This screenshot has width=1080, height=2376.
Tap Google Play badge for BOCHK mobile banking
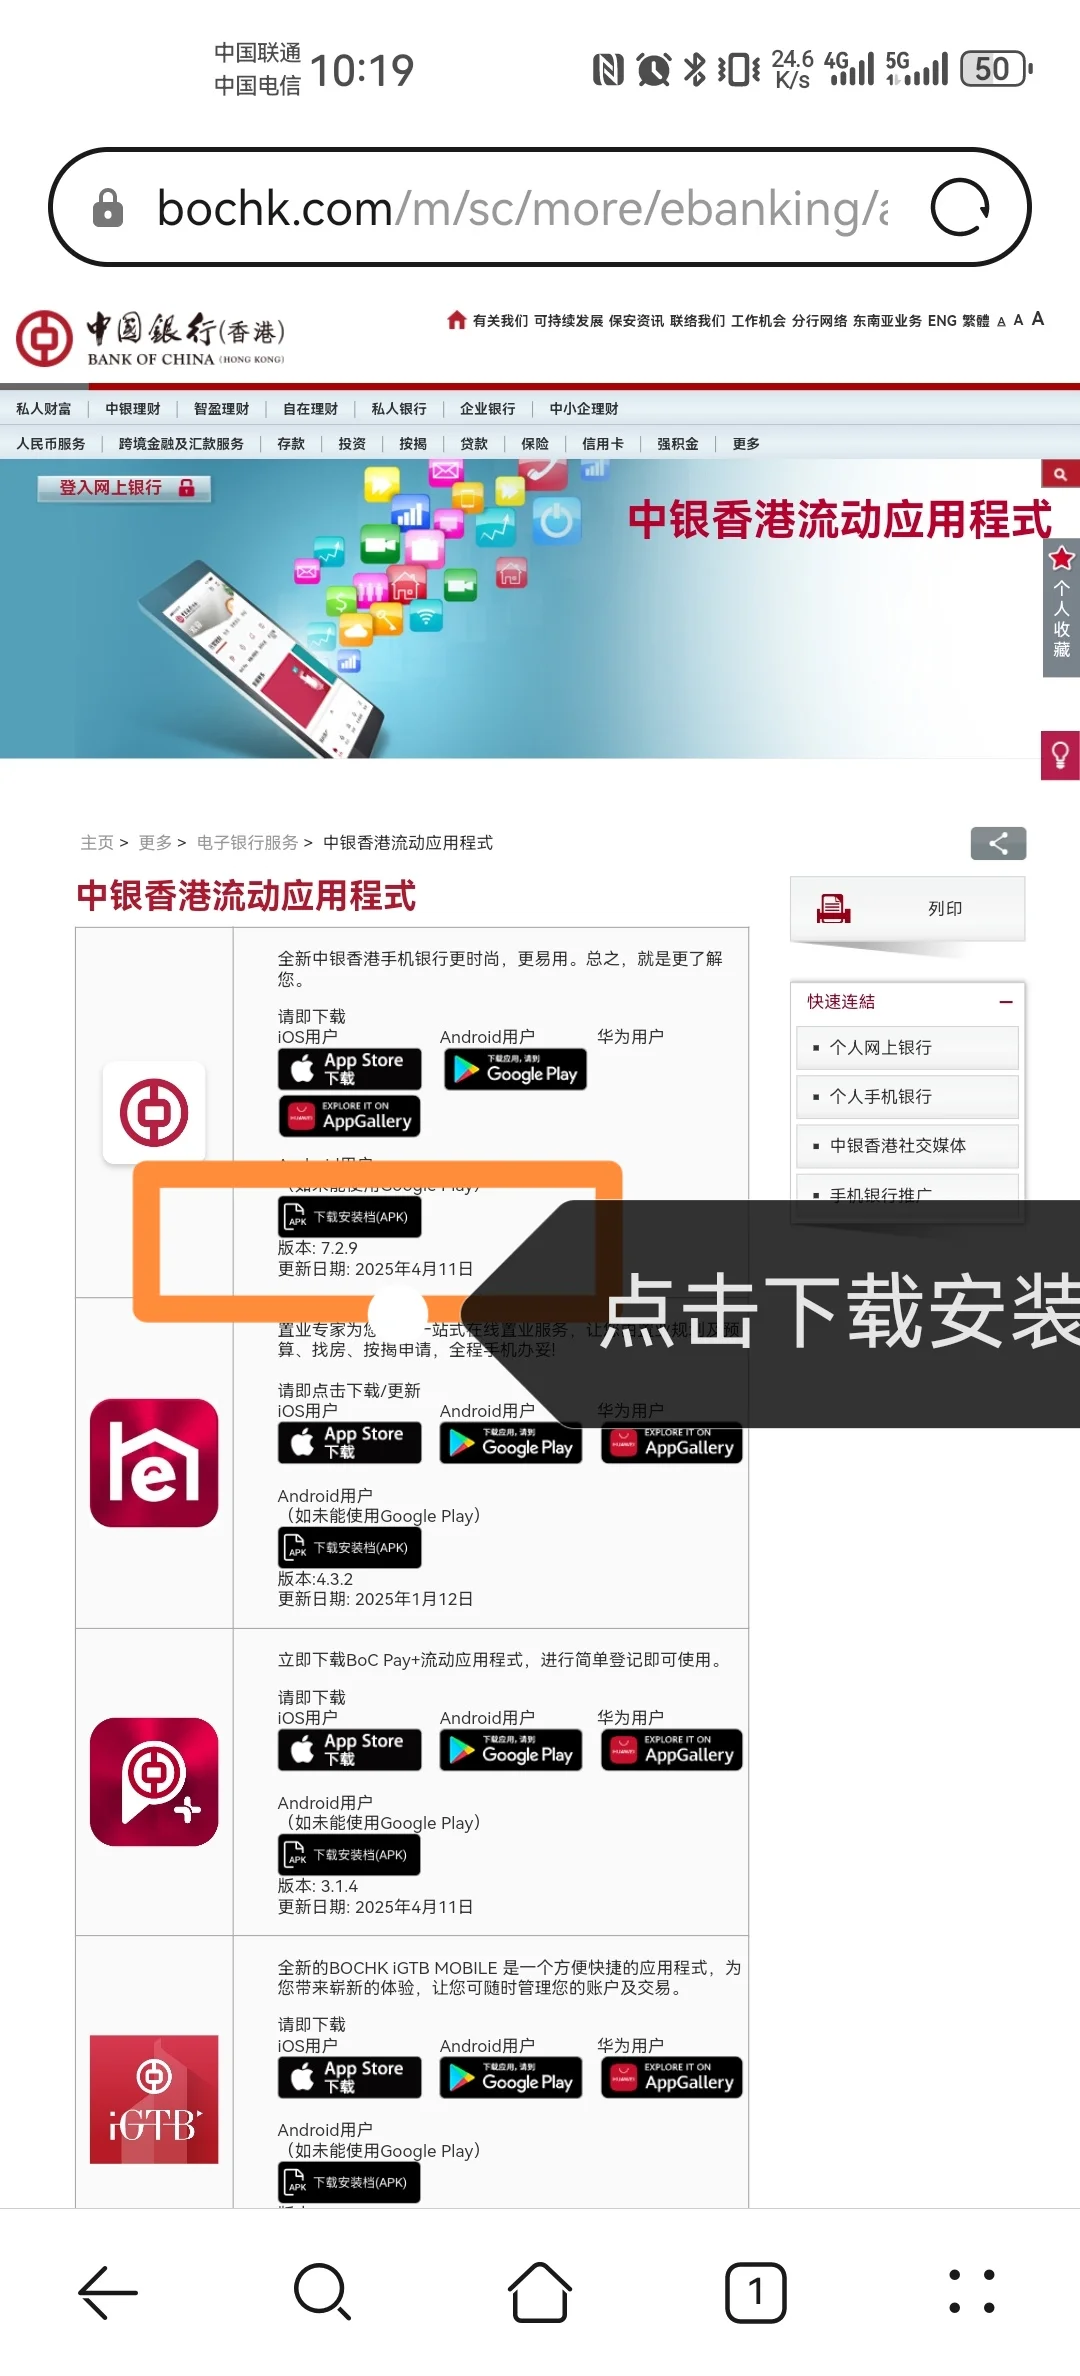pyautogui.click(x=515, y=1069)
